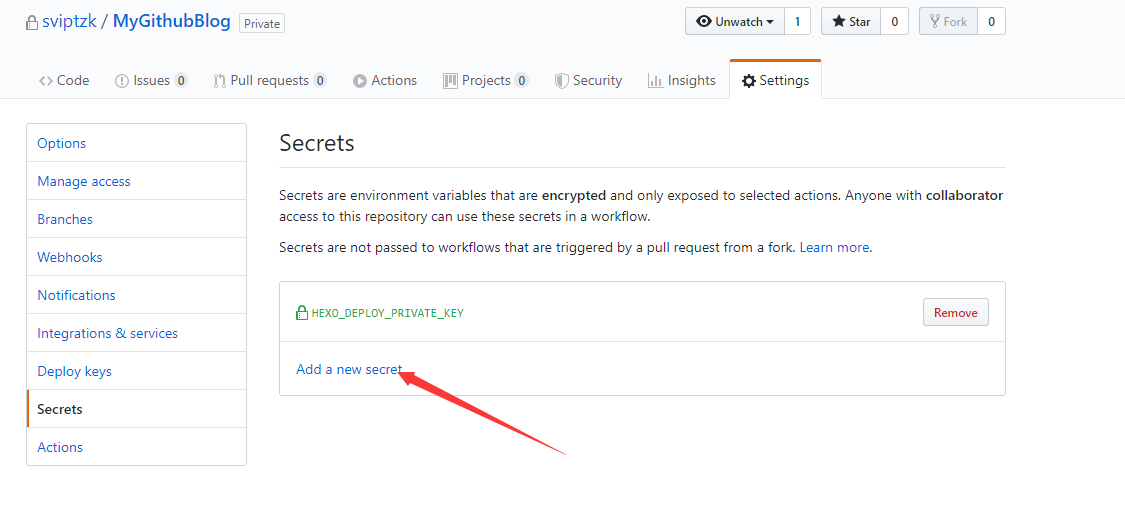The width and height of the screenshot is (1125, 514).
Task: Click the Issues circle icon
Action: coord(122,81)
